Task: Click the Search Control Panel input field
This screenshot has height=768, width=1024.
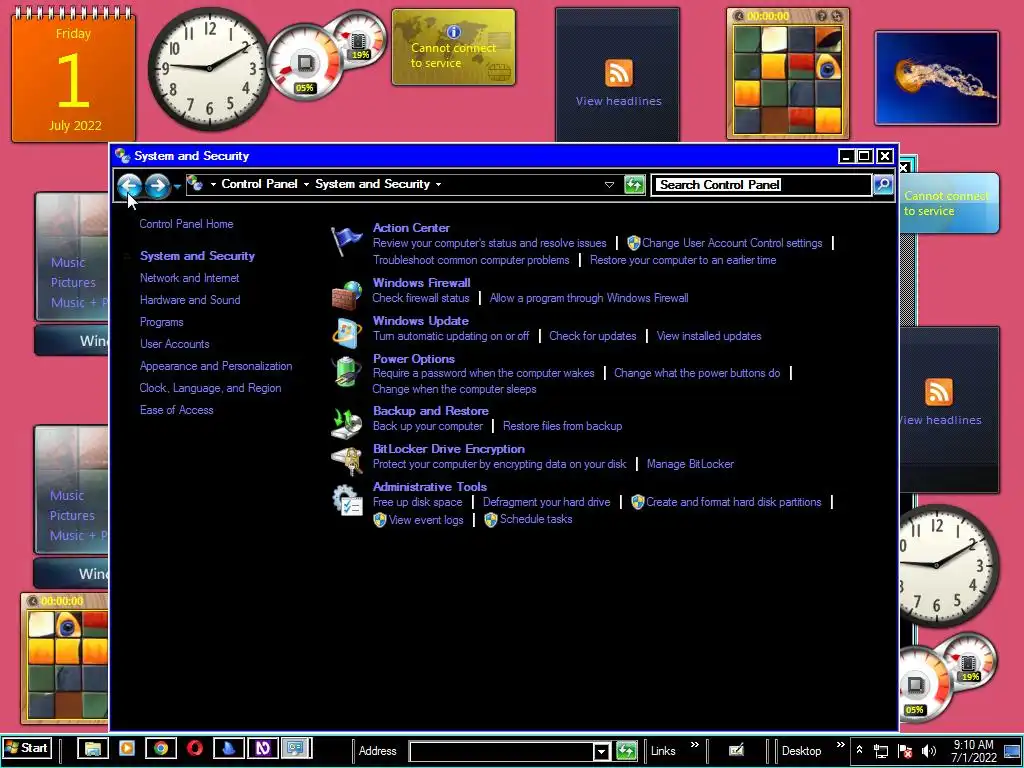Action: [761, 185]
